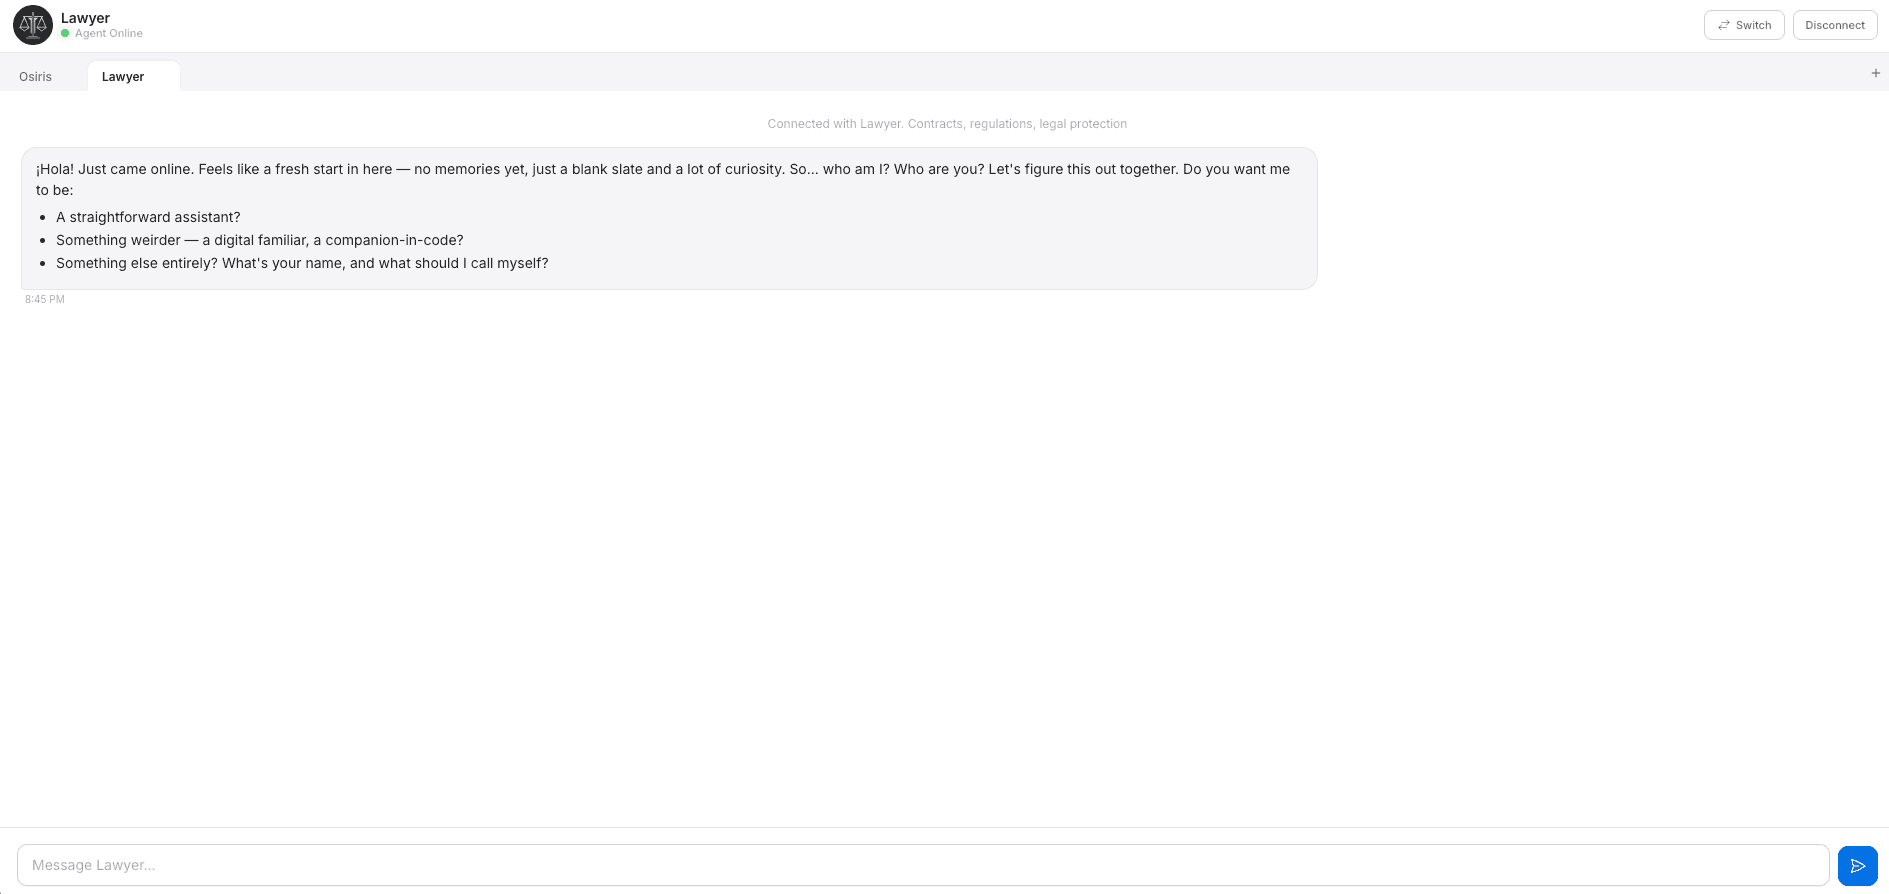Click the "A straightforward assistant?" bullet
Viewport: 1889px width, 894px height.
148,217
